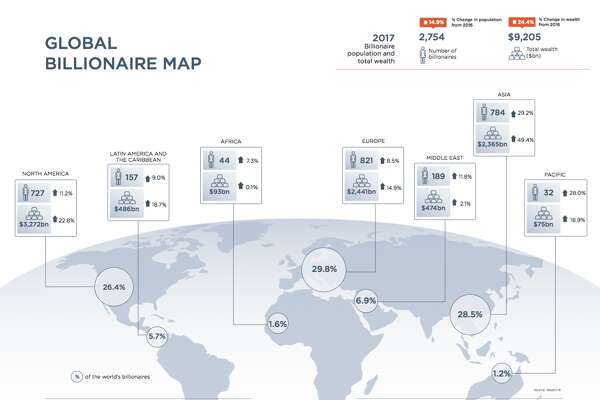Click the up arrow beside 11.2% in North America

tap(55, 193)
